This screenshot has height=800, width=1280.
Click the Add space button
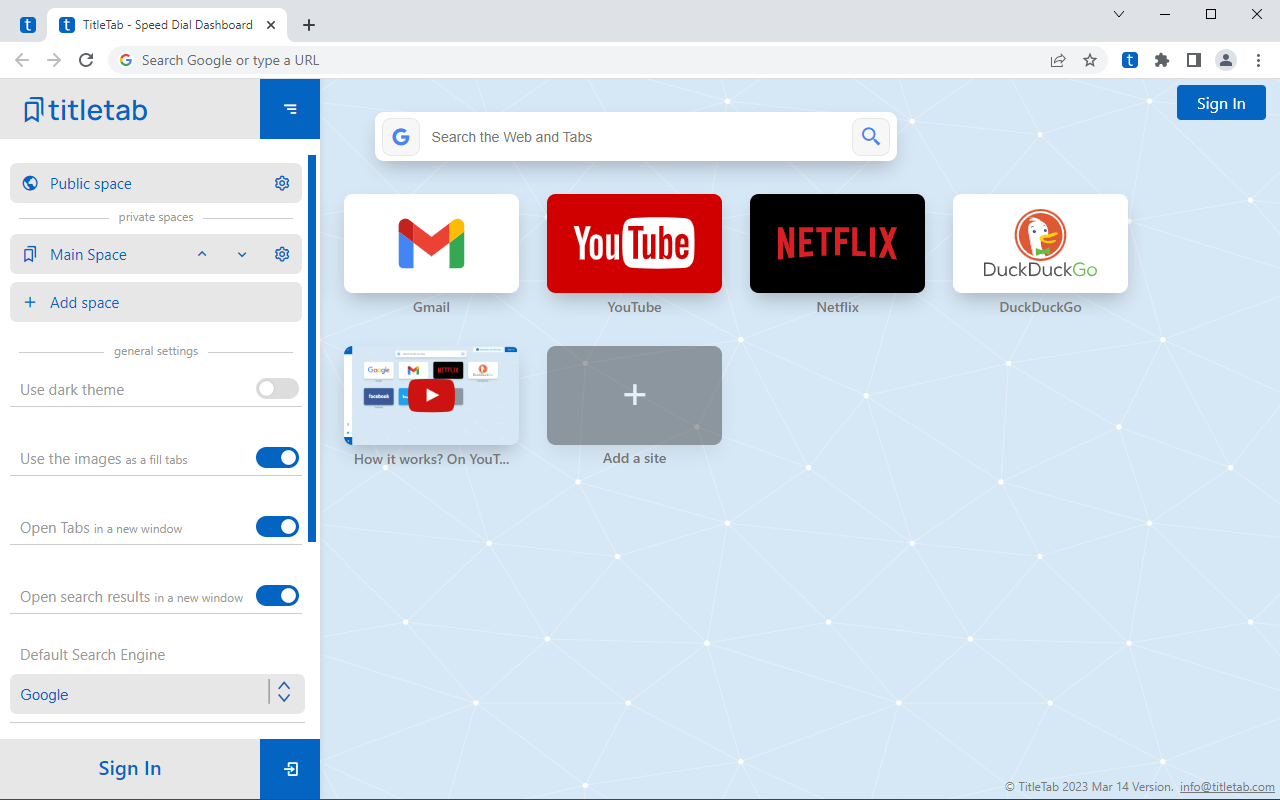pos(156,302)
